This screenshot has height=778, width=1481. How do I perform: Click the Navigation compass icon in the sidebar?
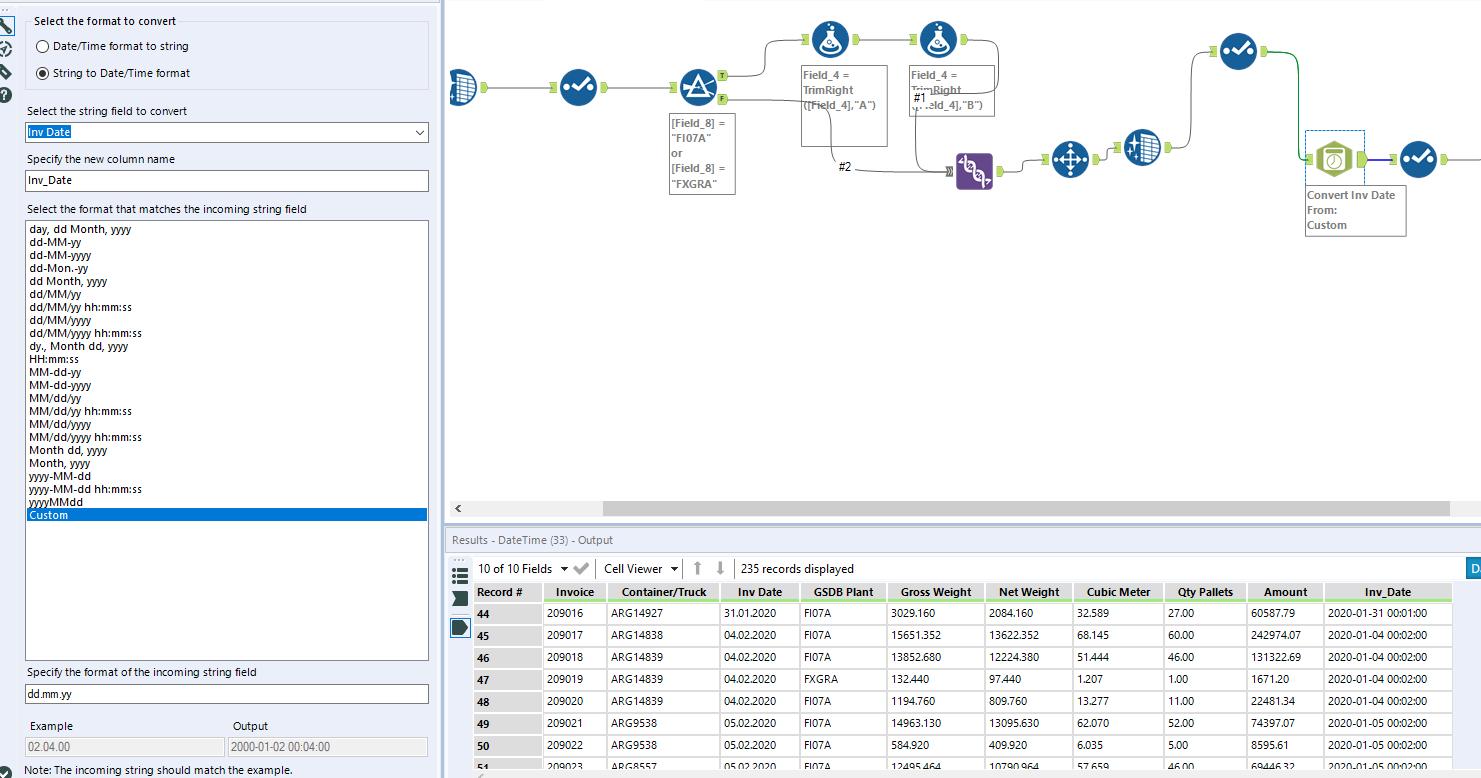[6, 48]
